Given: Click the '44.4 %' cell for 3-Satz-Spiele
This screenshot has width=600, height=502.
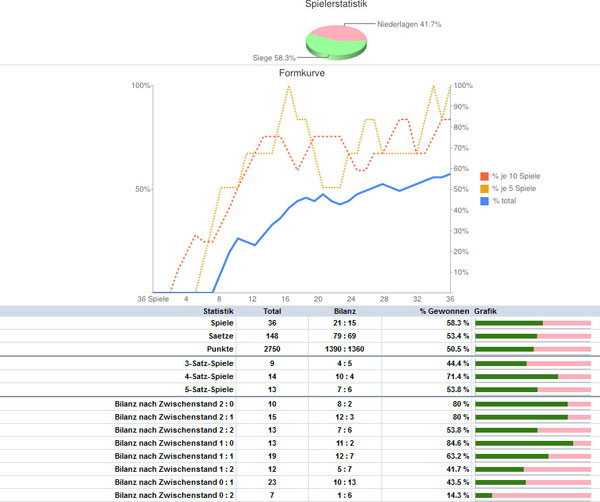Looking at the screenshot, I should pos(458,363).
